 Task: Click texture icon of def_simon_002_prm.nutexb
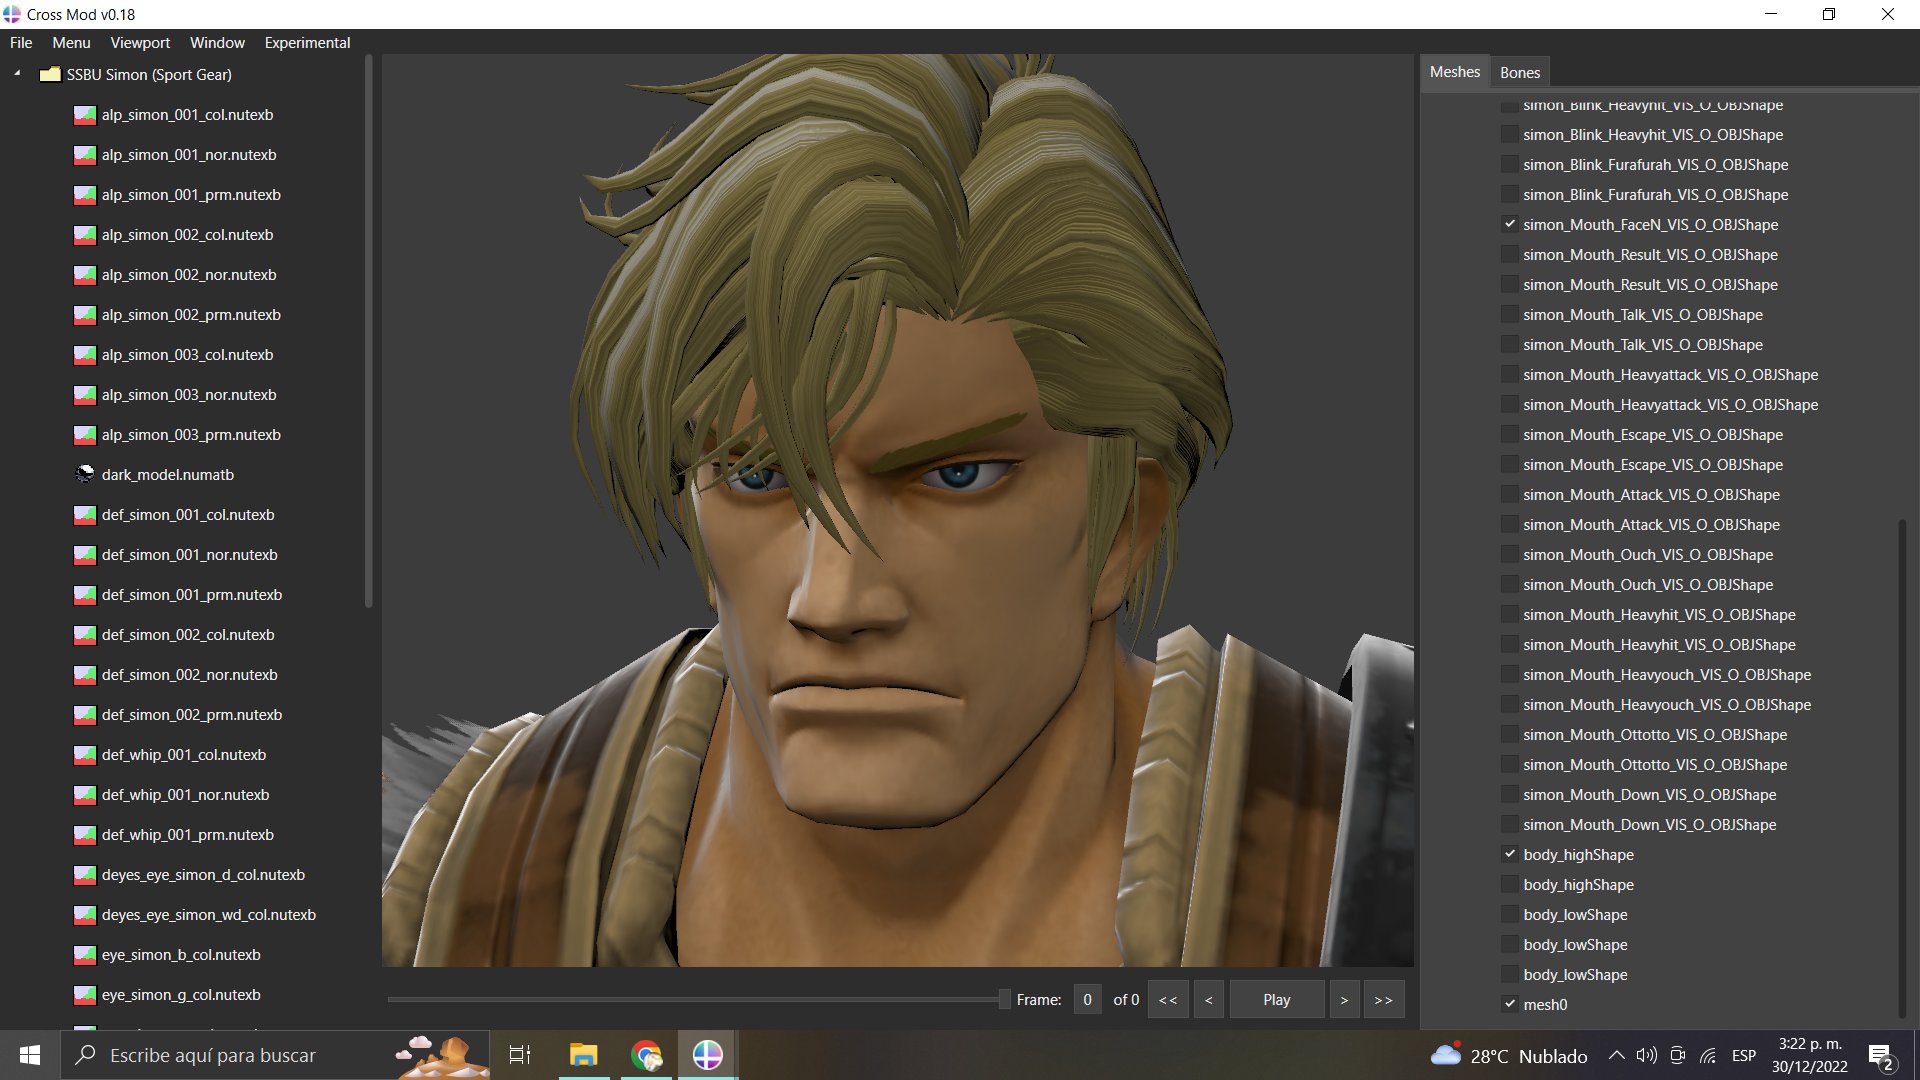pyautogui.click(x=85, y=715)
